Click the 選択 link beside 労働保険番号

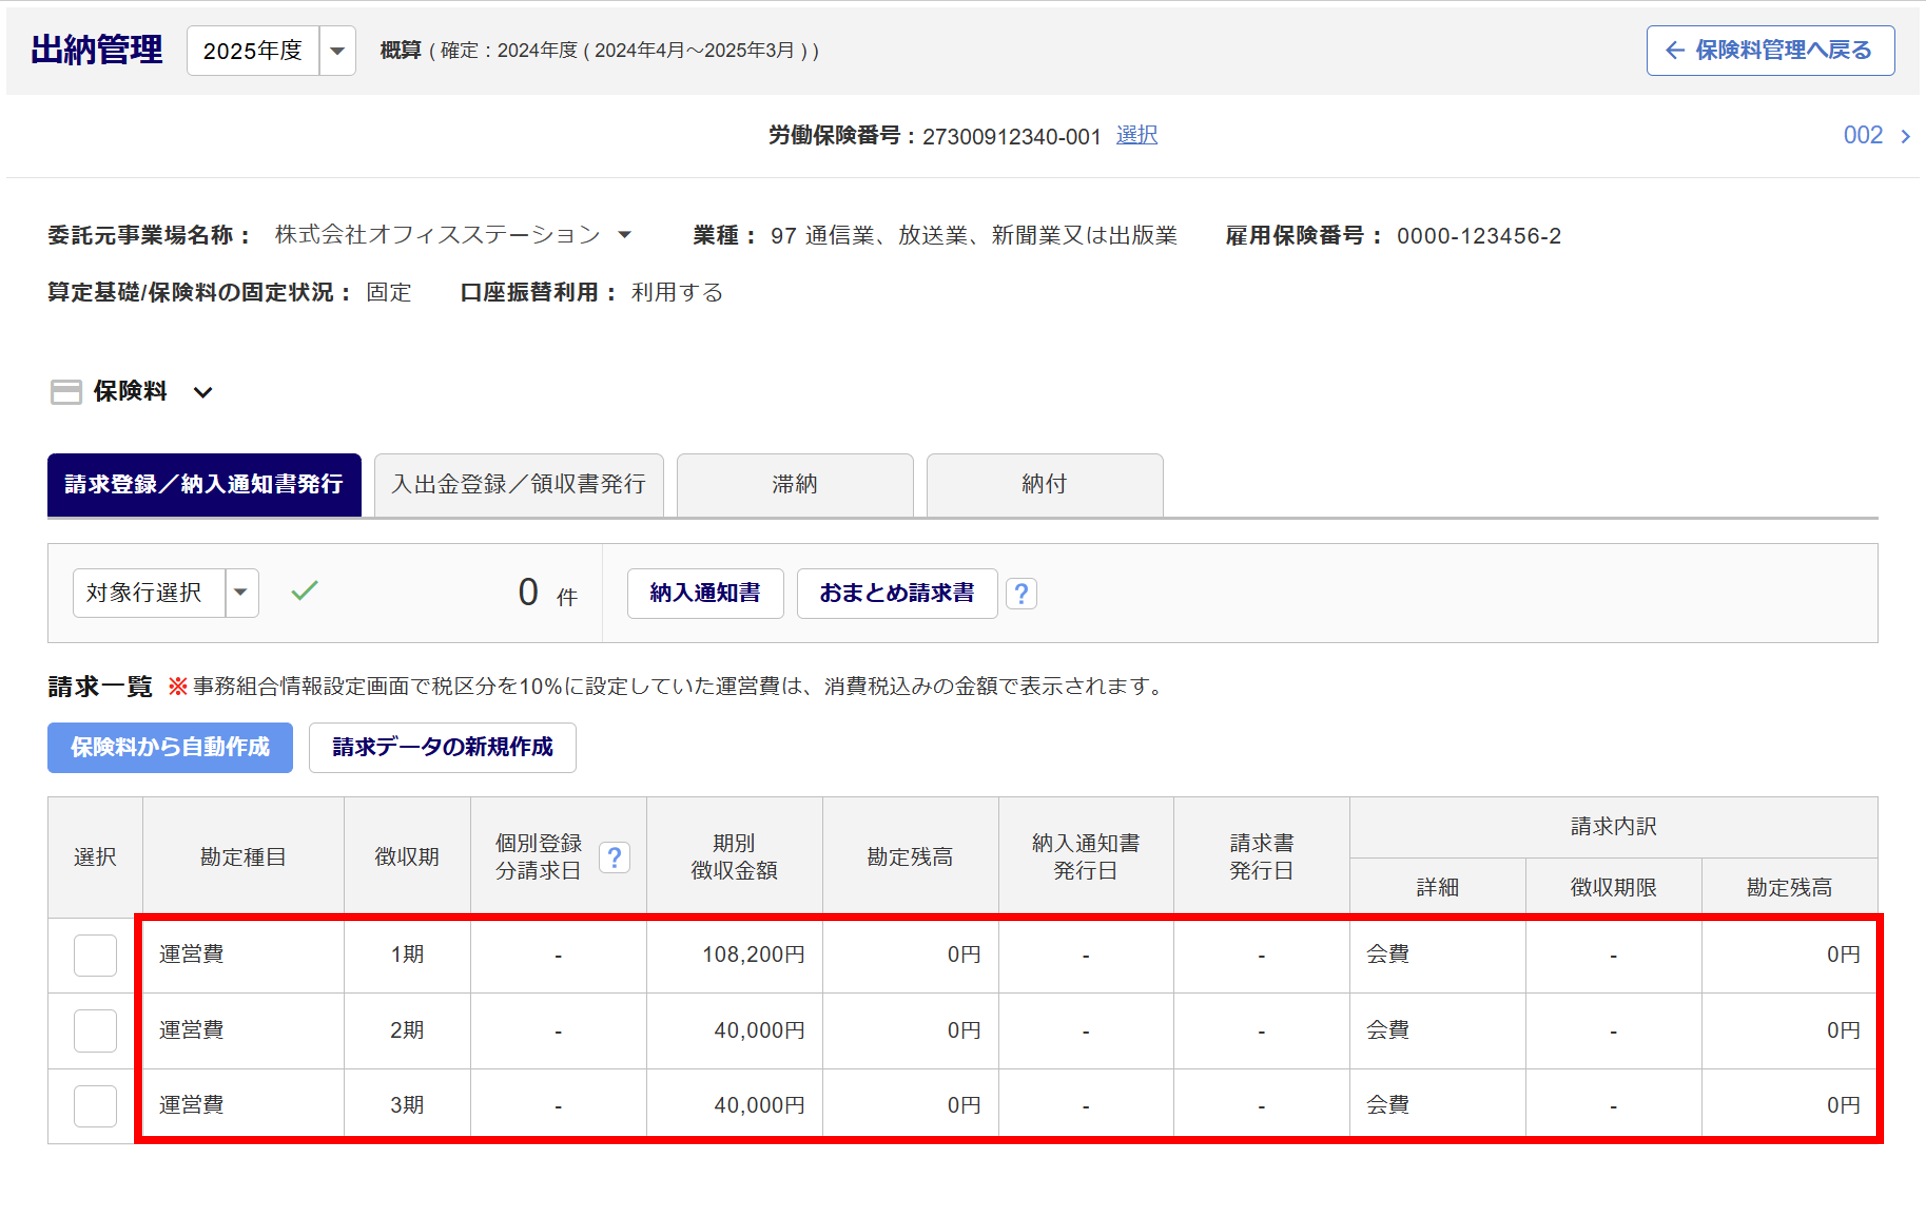pos(1136,135)
